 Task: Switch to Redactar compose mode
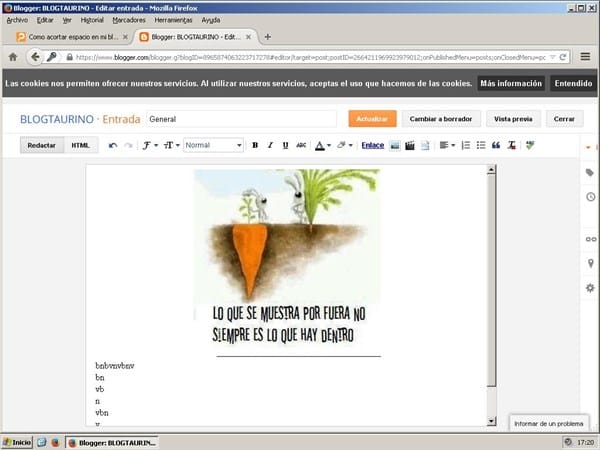pos(42,145)
